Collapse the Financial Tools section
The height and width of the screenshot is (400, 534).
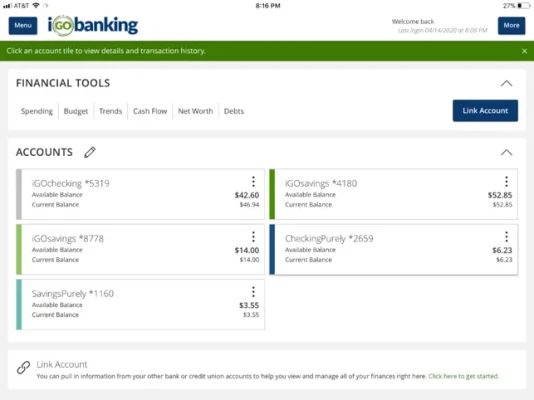pos(506,83)
